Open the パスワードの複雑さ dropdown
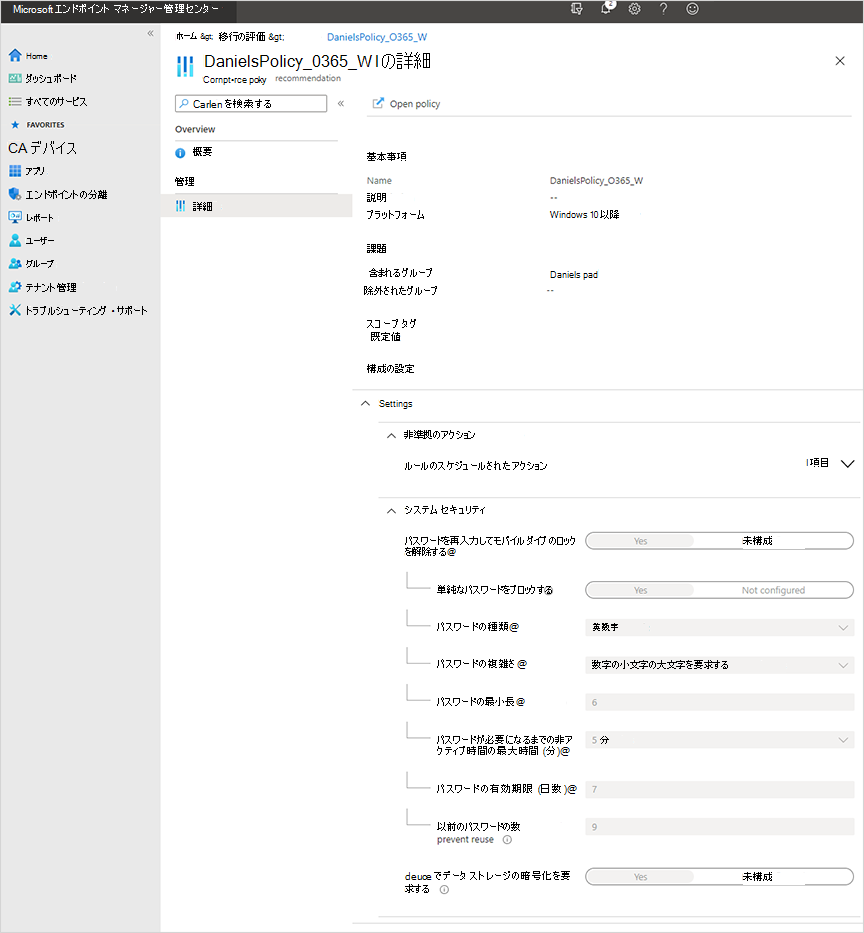 click(x=719, y=665)
